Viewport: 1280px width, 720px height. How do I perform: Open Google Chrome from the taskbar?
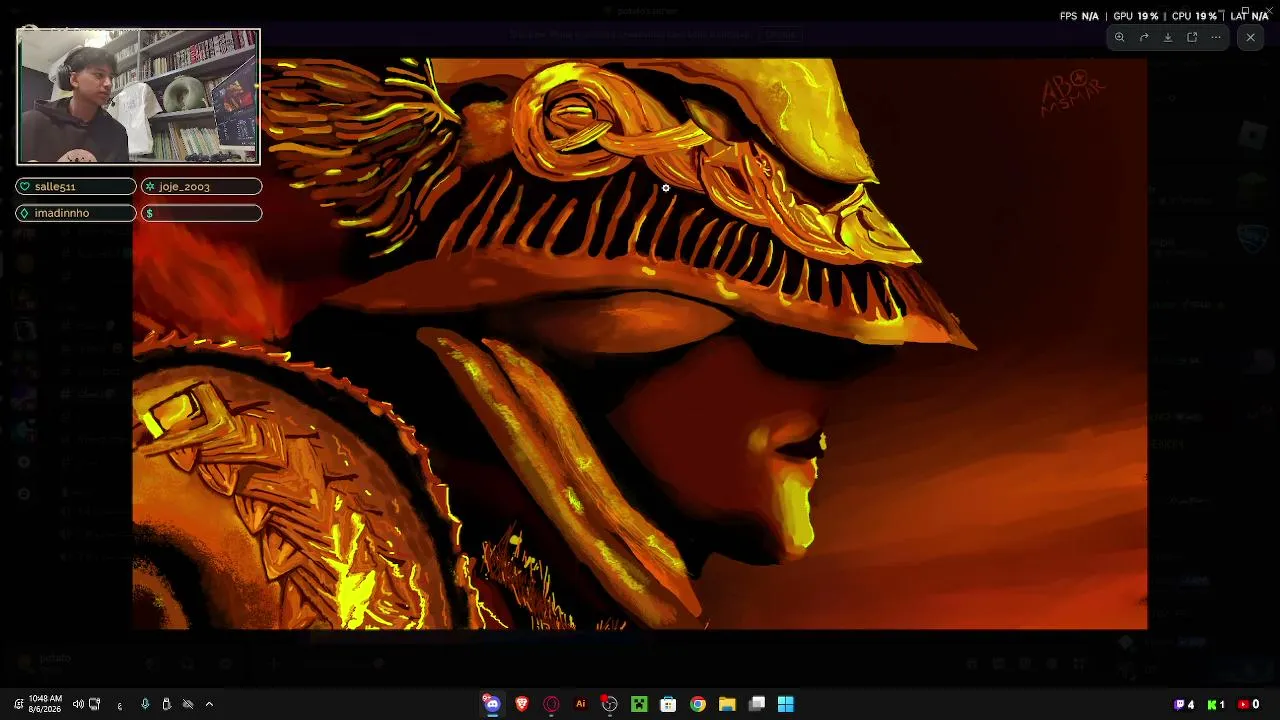698,704
